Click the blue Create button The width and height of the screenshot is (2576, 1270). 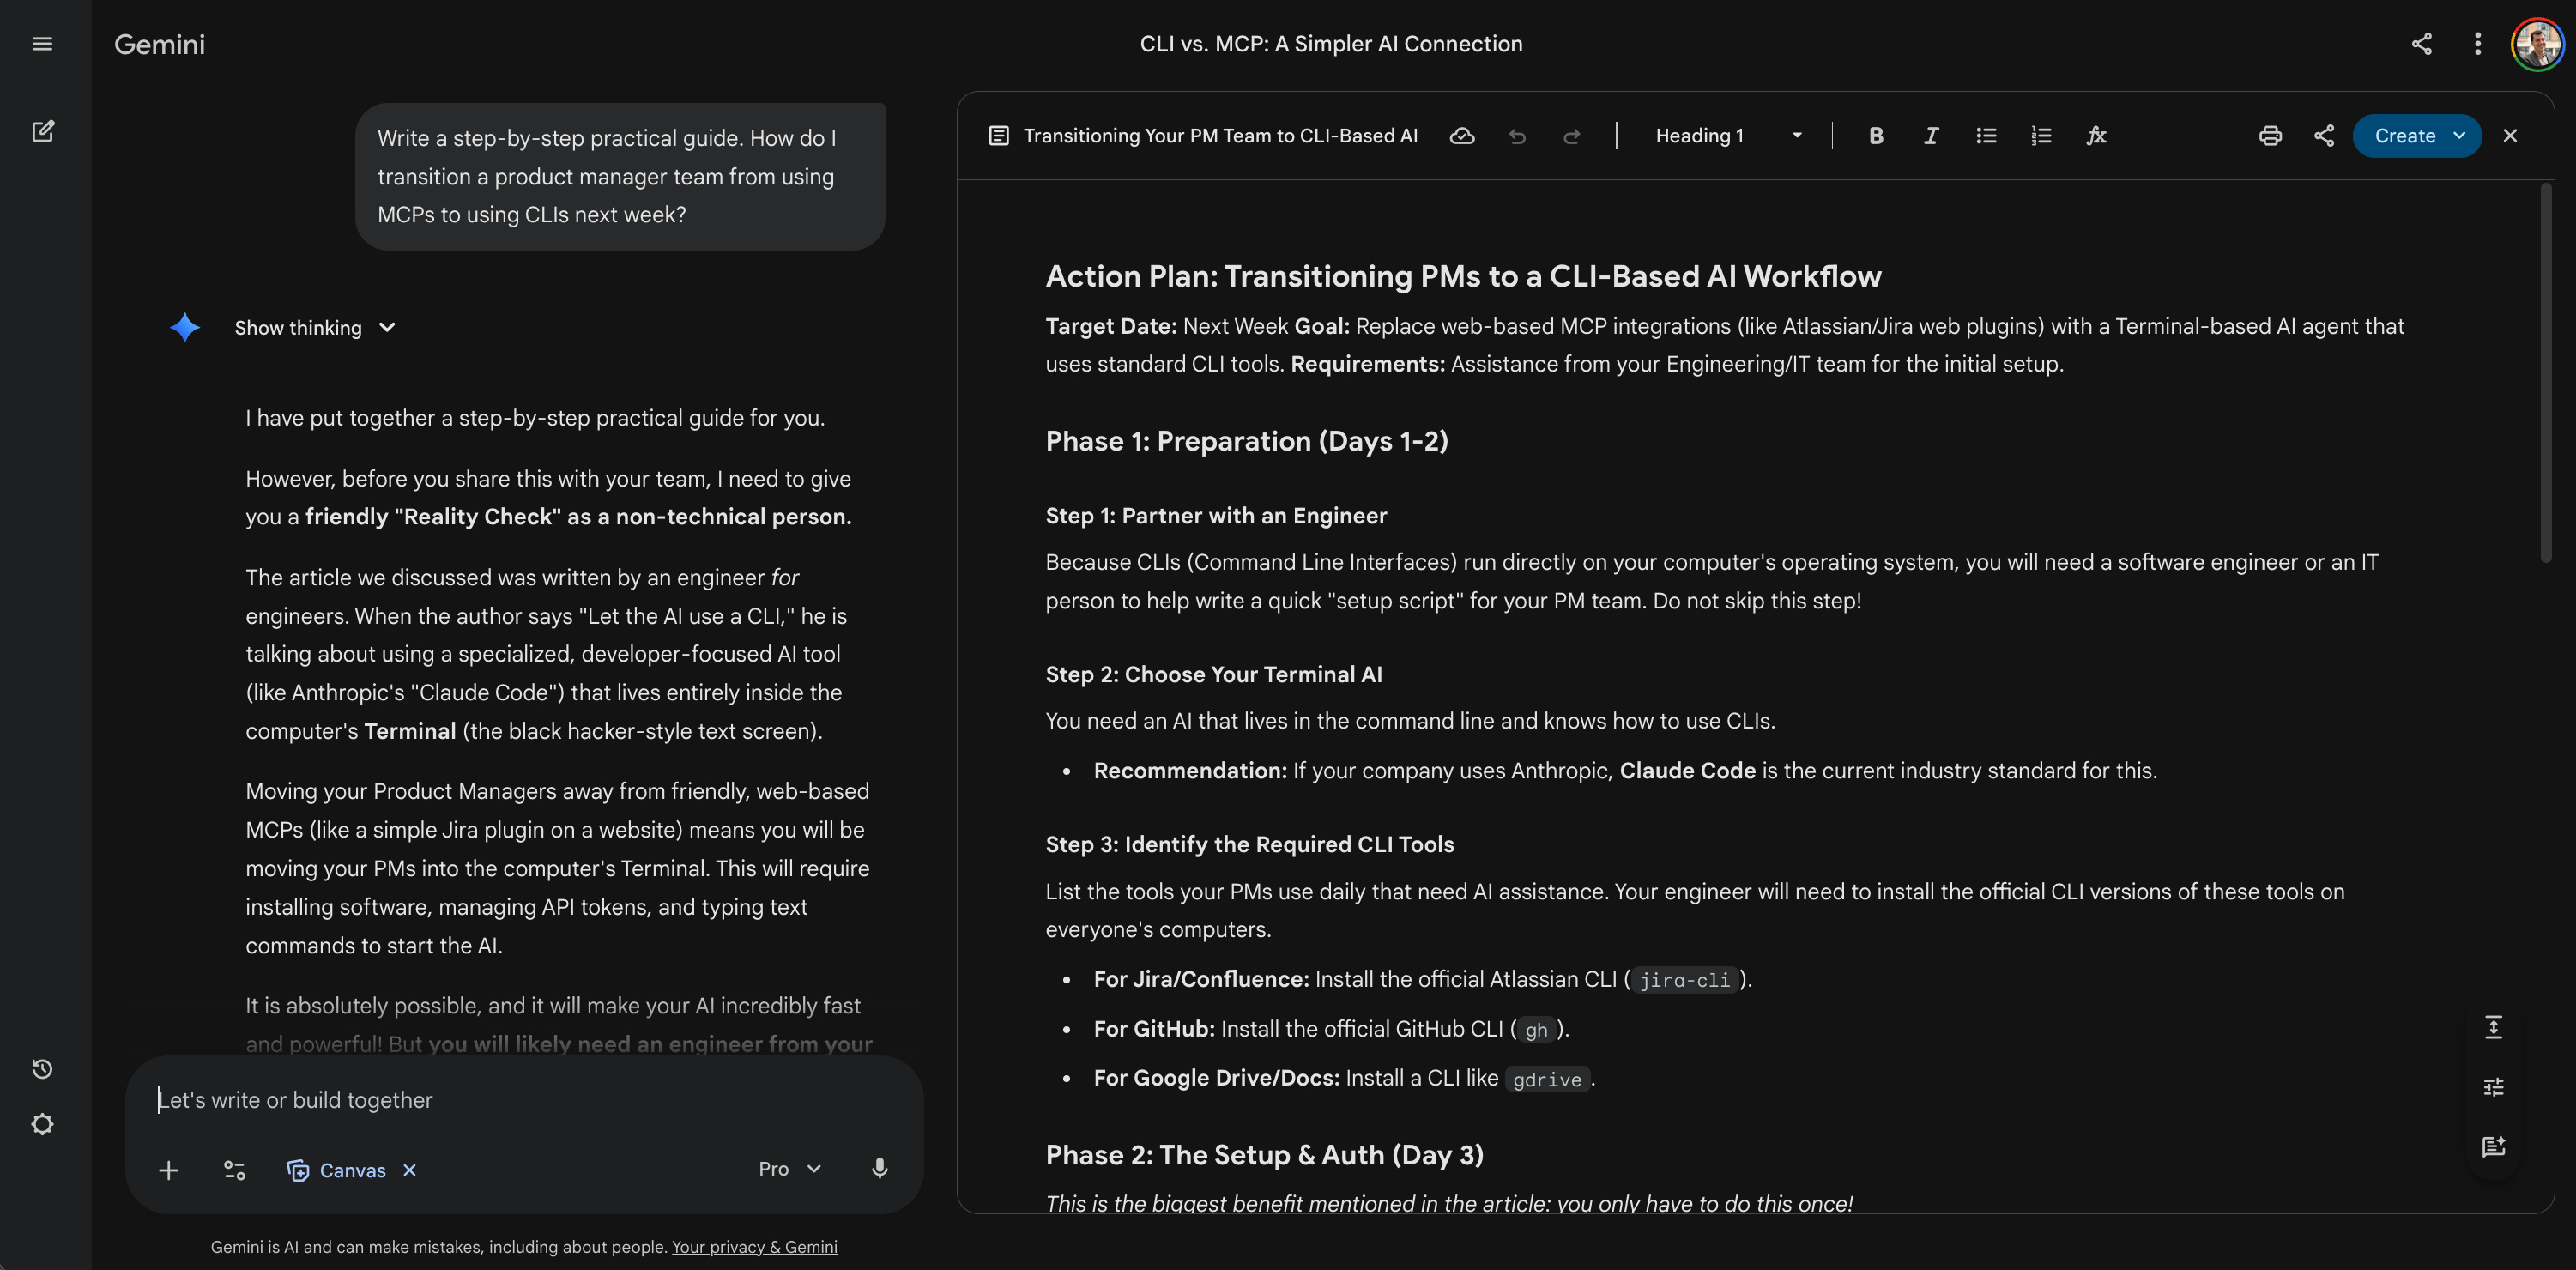click(2404, 136)
